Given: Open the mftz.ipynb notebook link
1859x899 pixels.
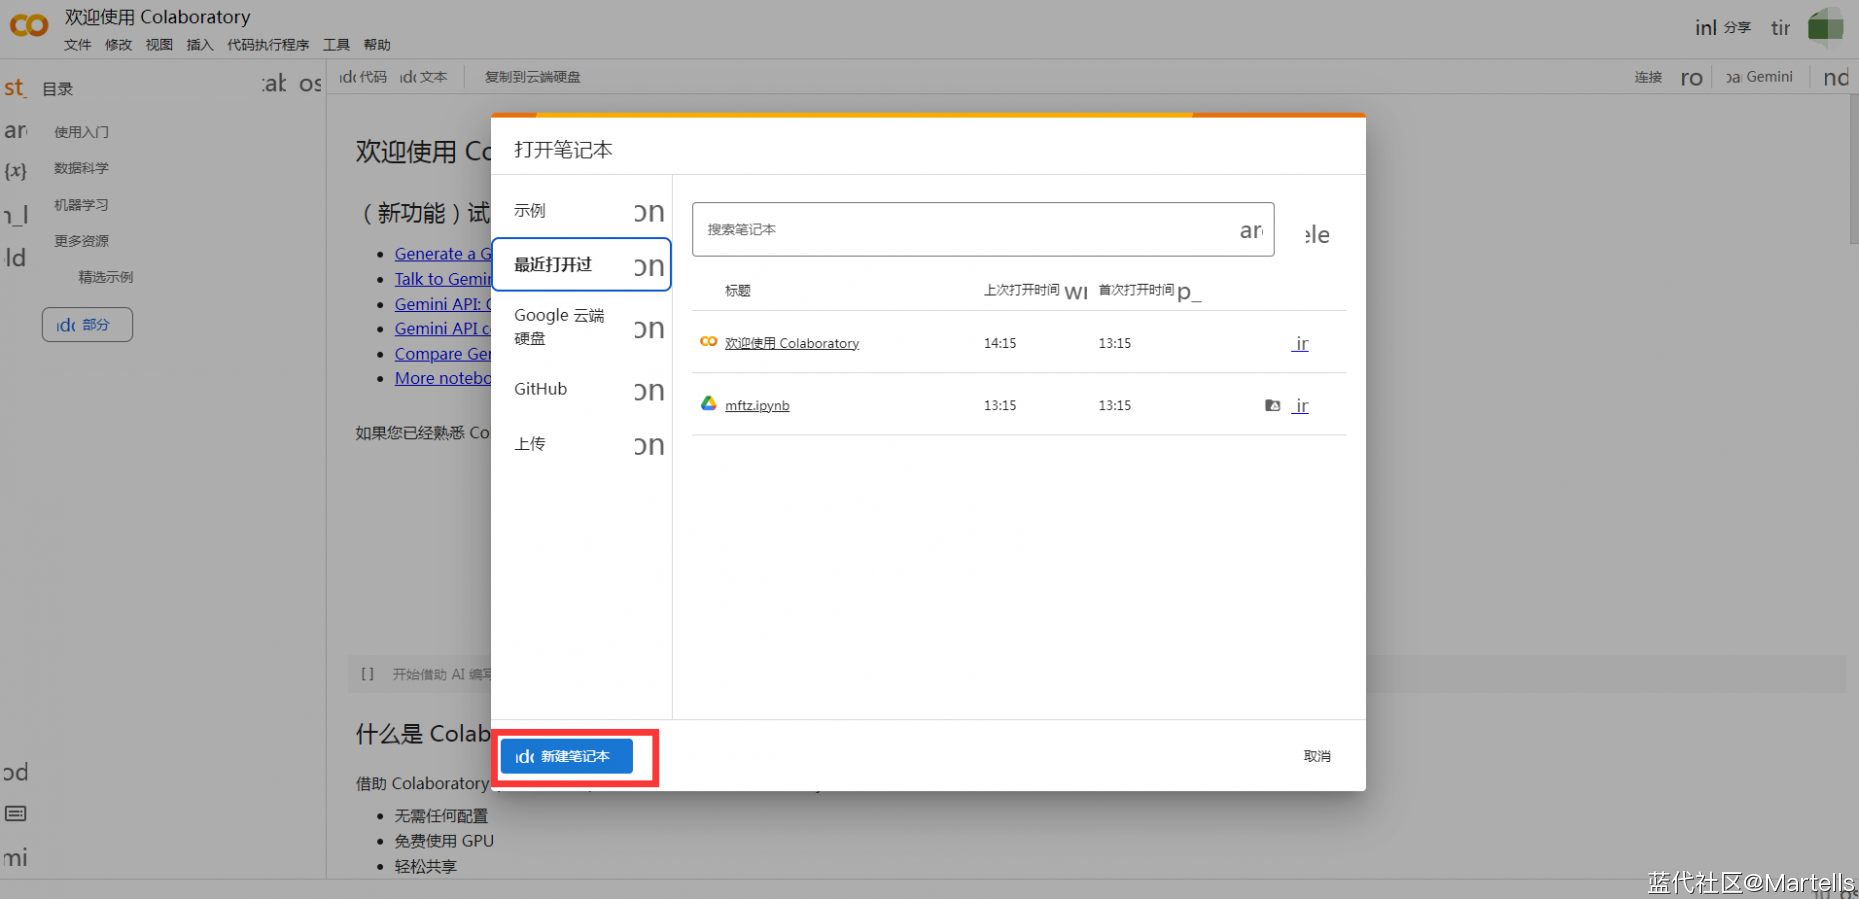Looking at the screenshot, I should (757, 405).
